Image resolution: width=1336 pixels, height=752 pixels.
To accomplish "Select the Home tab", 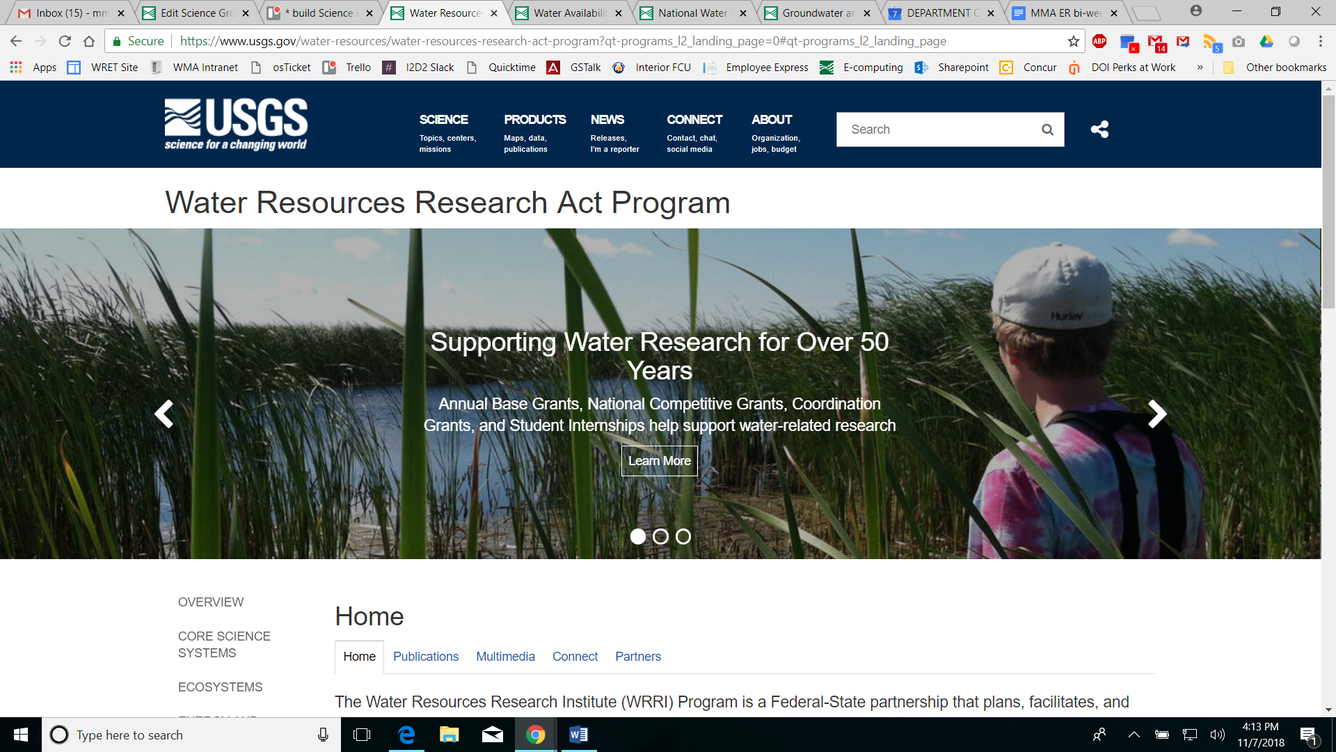I will click(x=359, y=657).
